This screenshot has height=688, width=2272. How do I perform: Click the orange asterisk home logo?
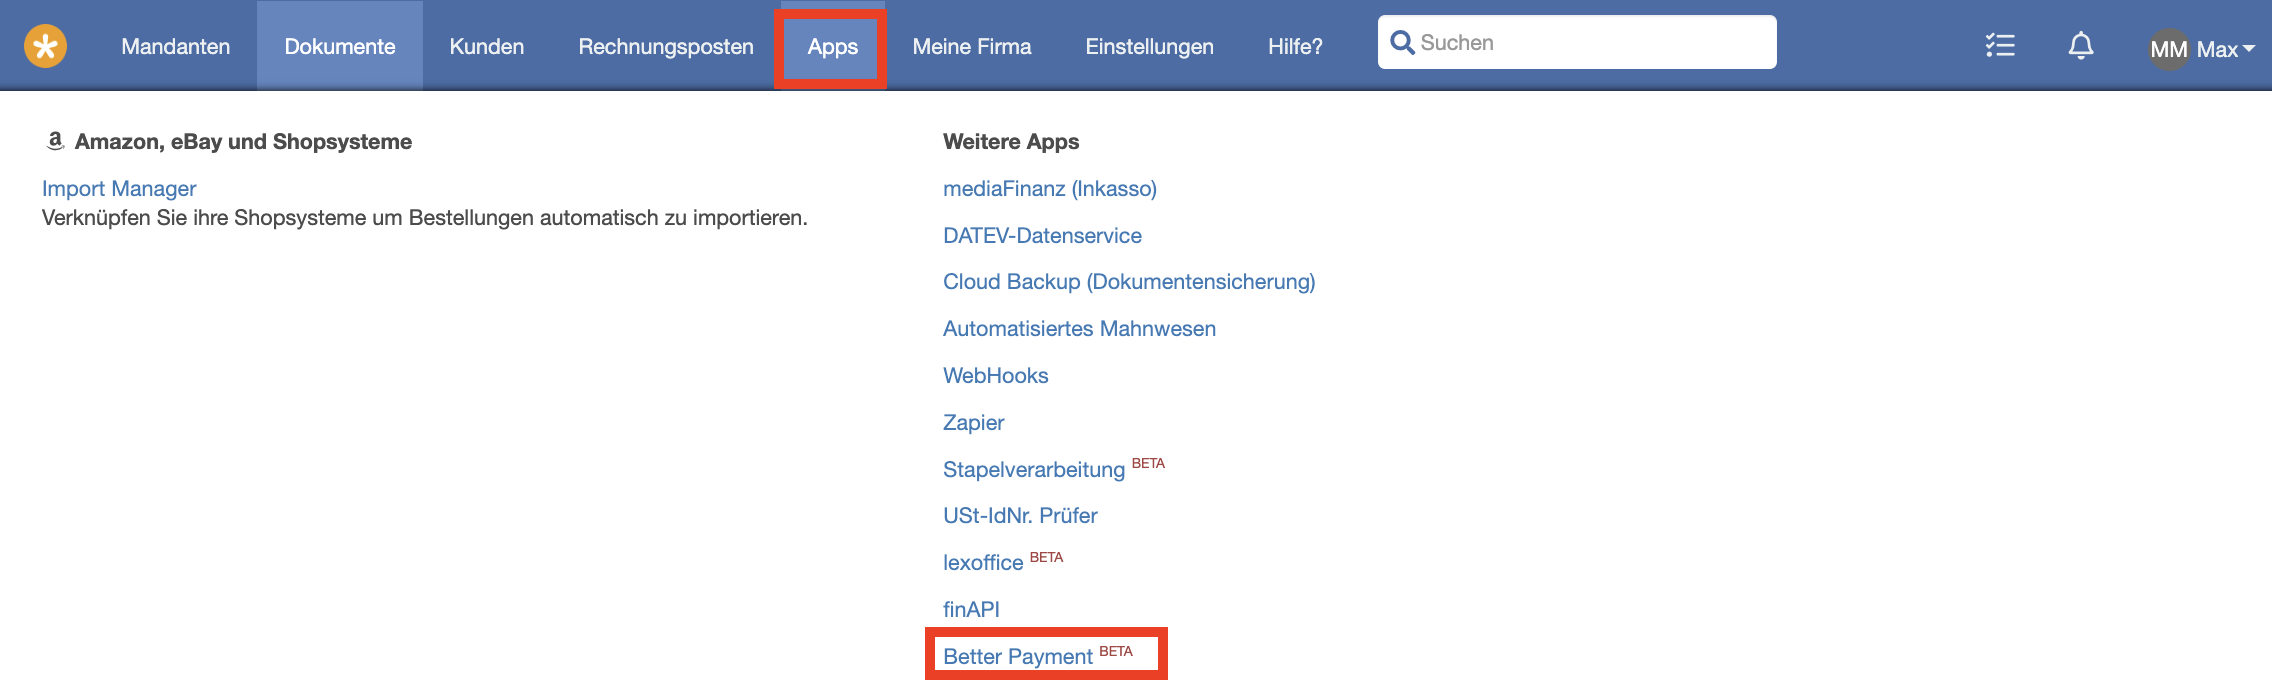pos(45,46)
